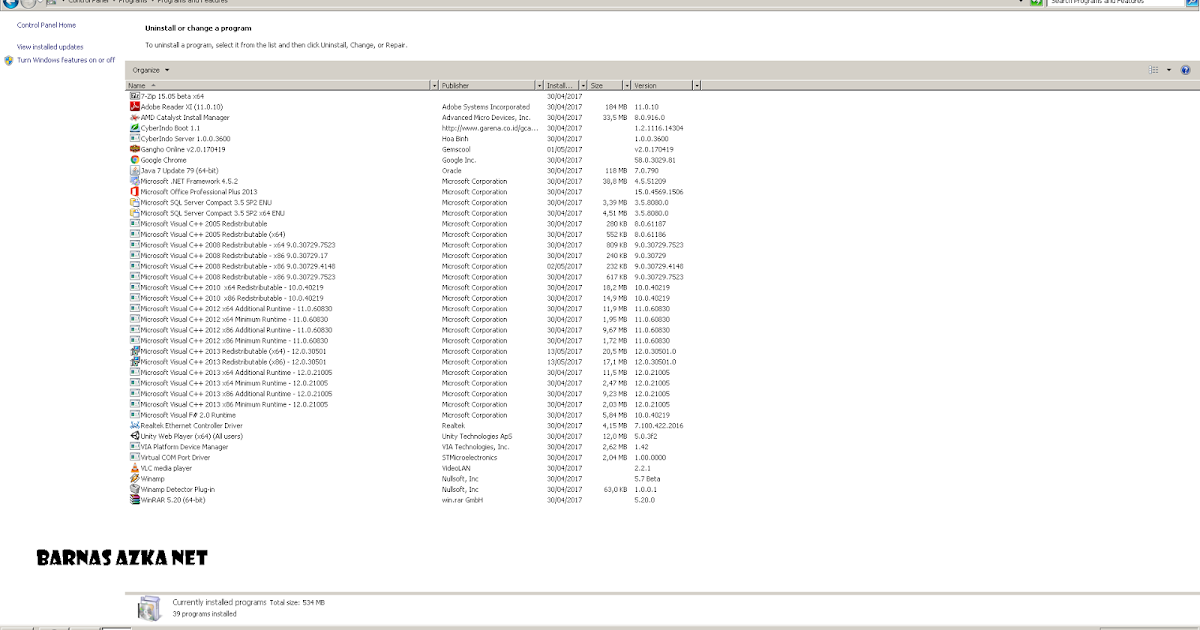This screenshot has height=630, width=1200.
Task: Click the publisher VideoLAN
Action: (x=456, y=468)
